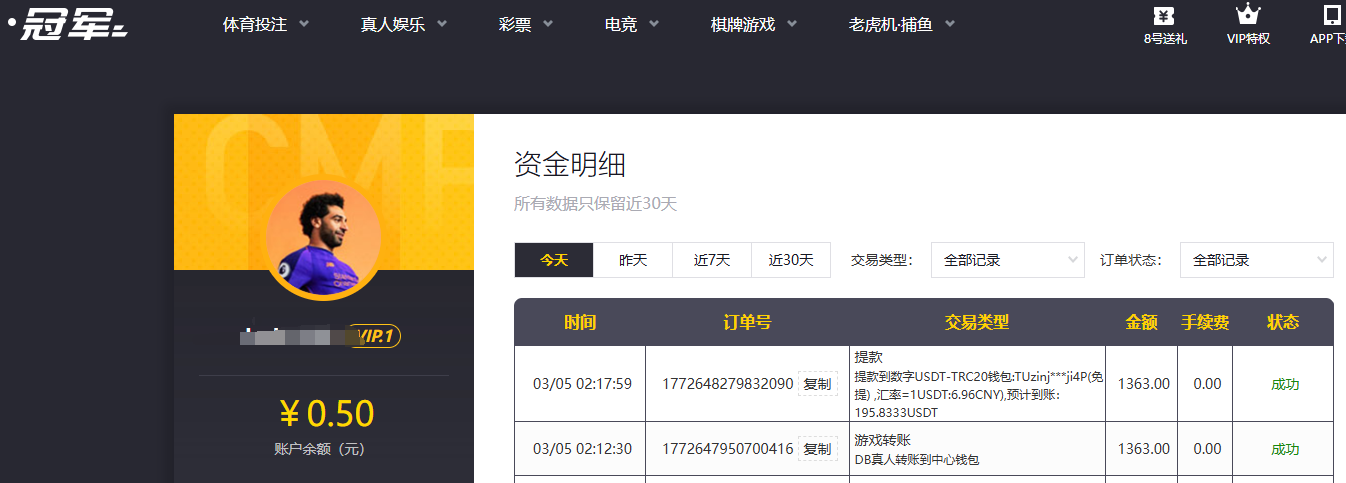This screenshot has height=483, width=1346.
Task: Open the 交易类型 dropdown
Action: [x=1007, y=260]
